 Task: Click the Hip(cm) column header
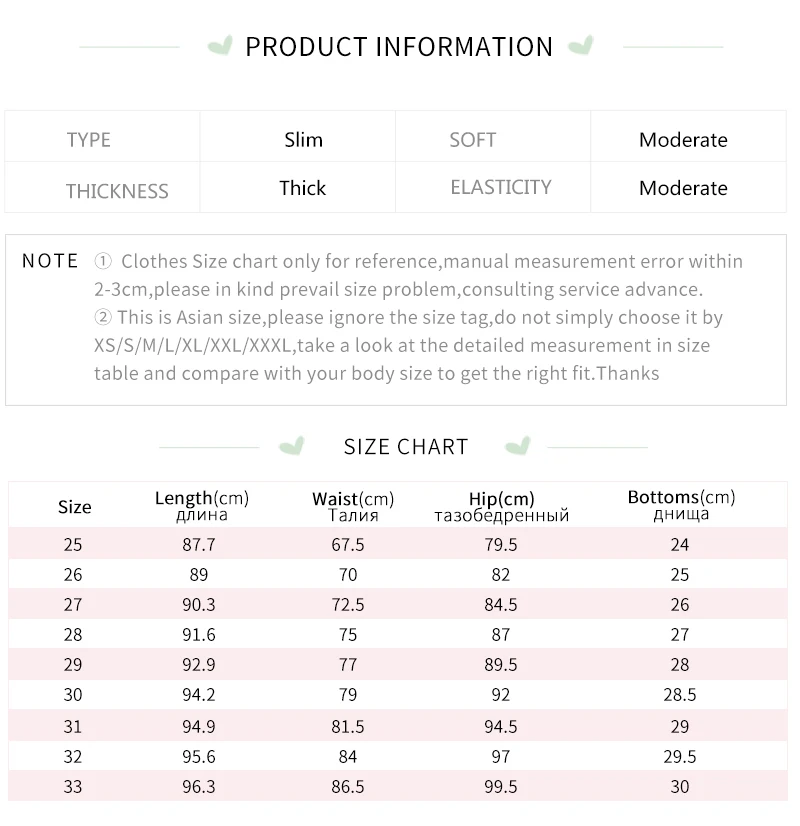tap(501, 506)
